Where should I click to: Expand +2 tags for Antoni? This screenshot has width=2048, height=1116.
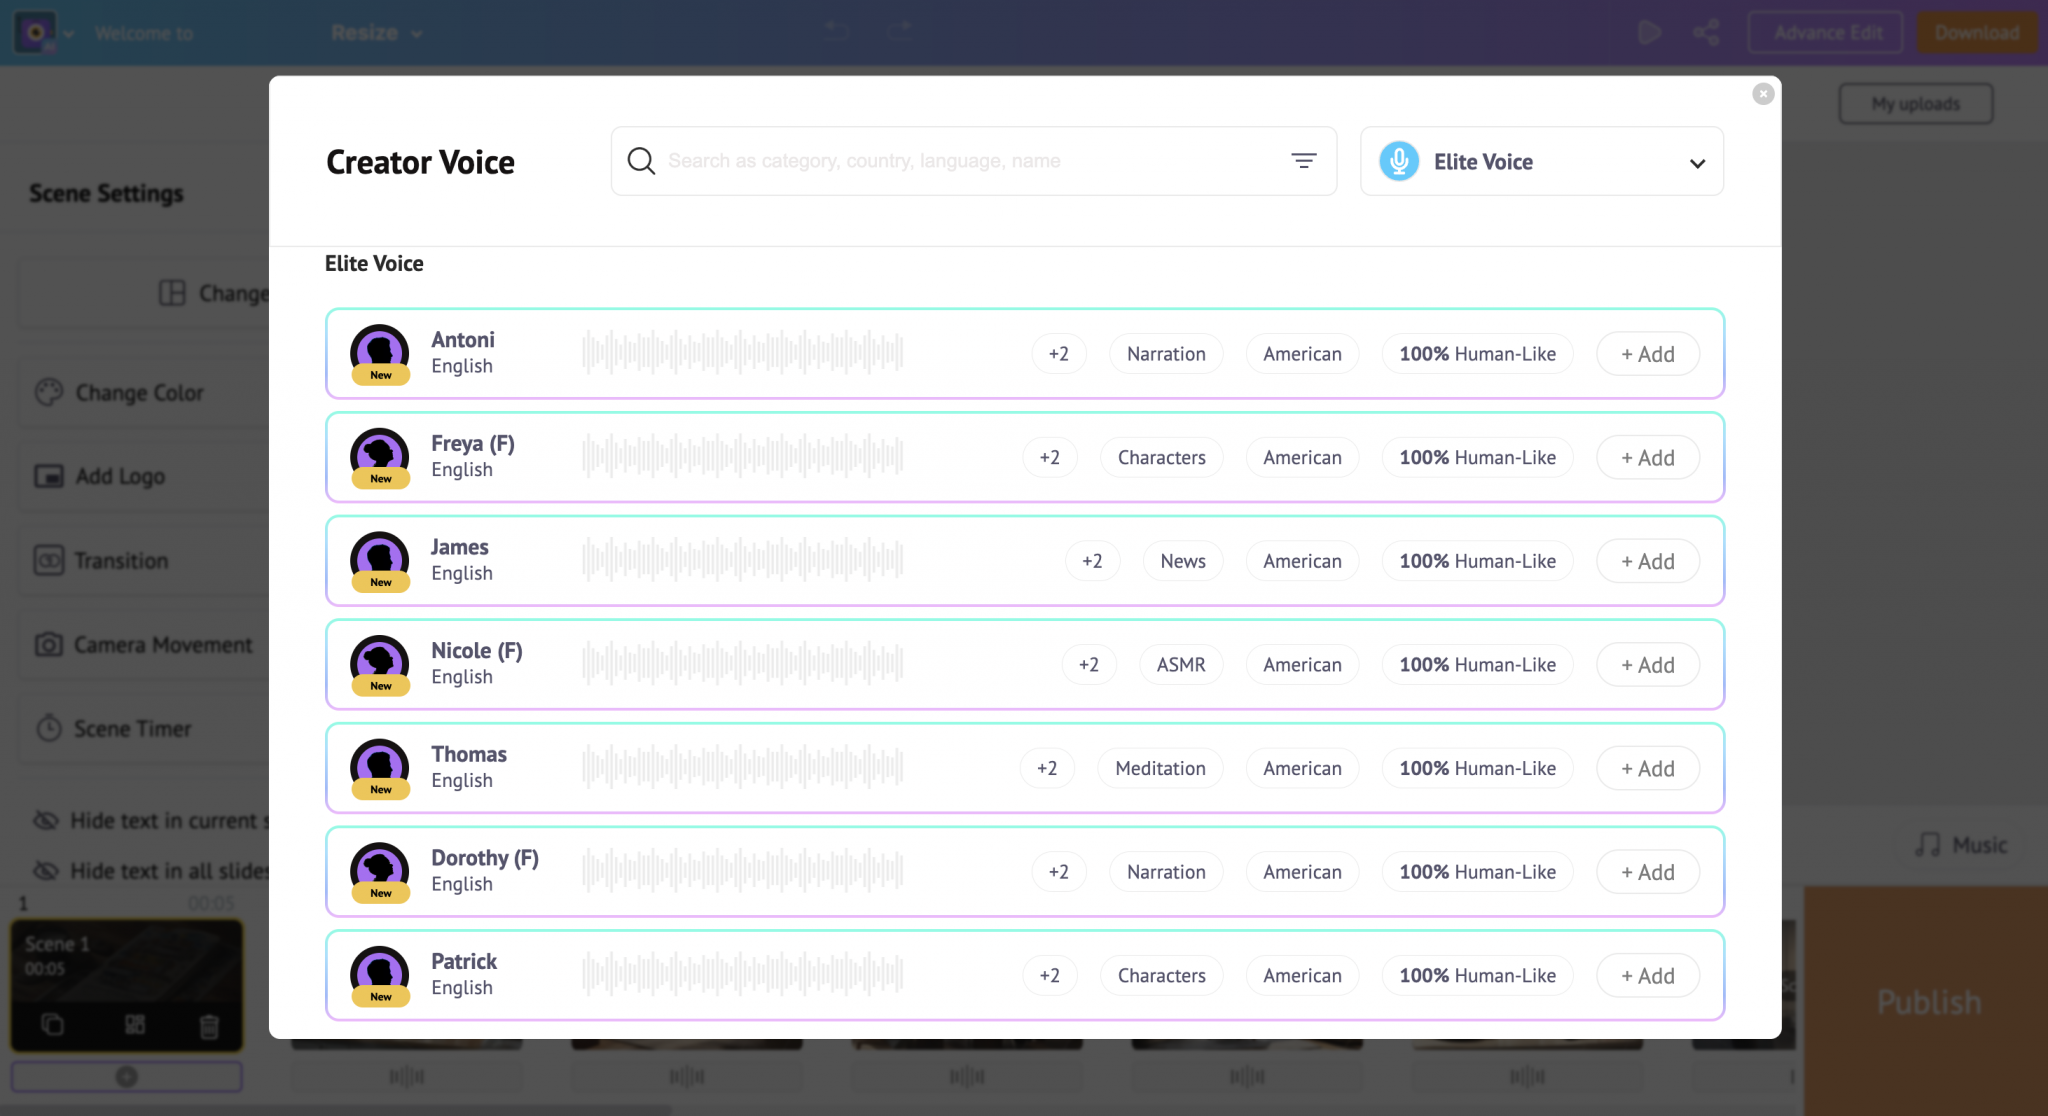pos(1058,354)
